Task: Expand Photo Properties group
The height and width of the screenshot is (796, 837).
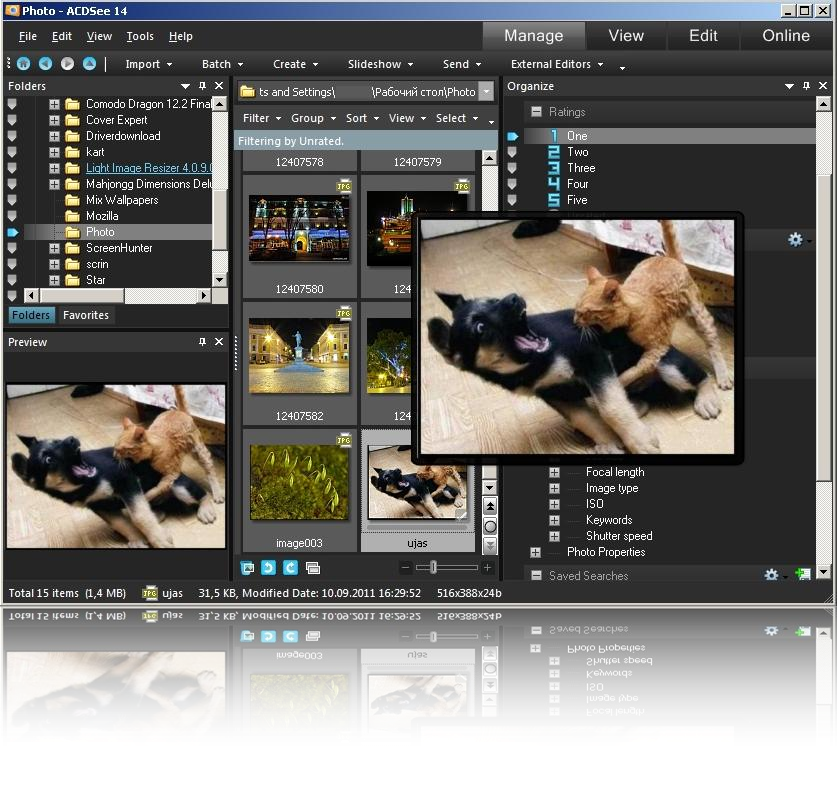Action: click(535, 552)
